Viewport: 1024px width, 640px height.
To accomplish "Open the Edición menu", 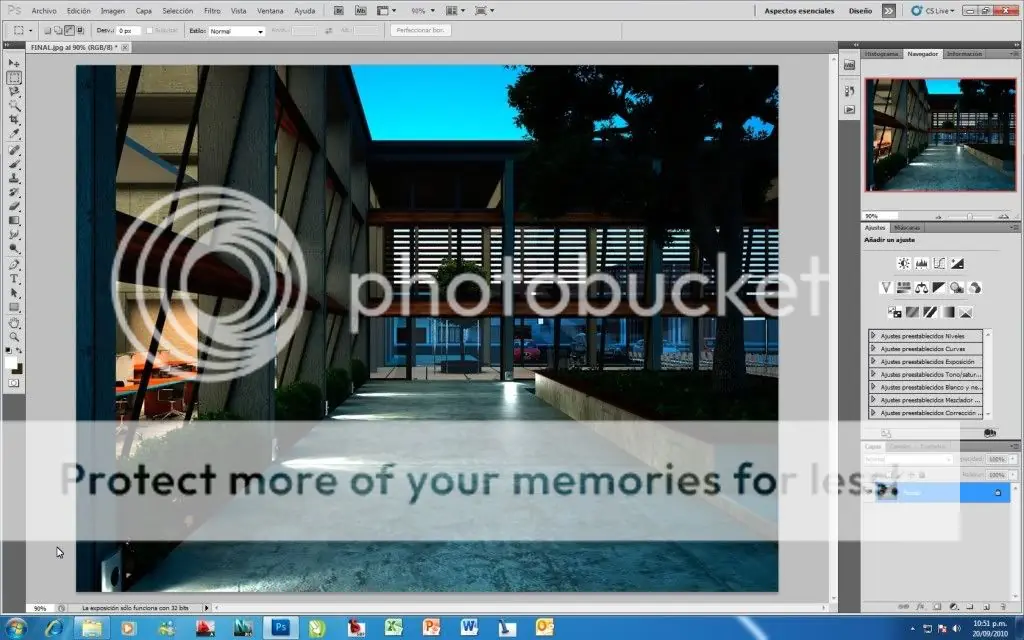I will pyautogui.click(x=78, y=10).
